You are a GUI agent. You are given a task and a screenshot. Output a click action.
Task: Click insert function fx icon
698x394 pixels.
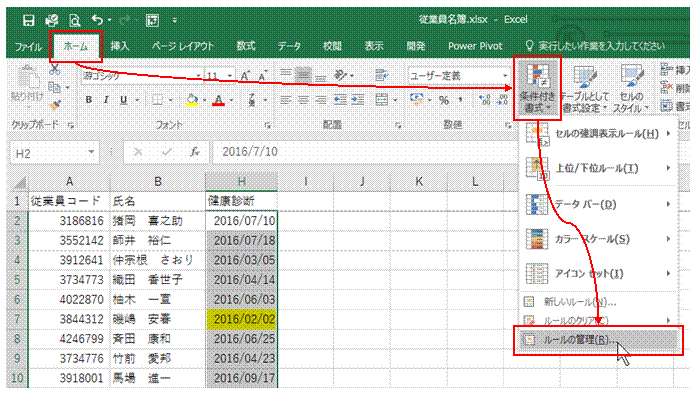coord(195,152)
